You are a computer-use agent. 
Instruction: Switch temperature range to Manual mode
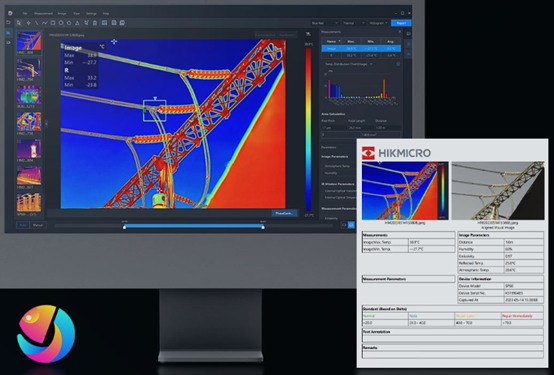37,225
